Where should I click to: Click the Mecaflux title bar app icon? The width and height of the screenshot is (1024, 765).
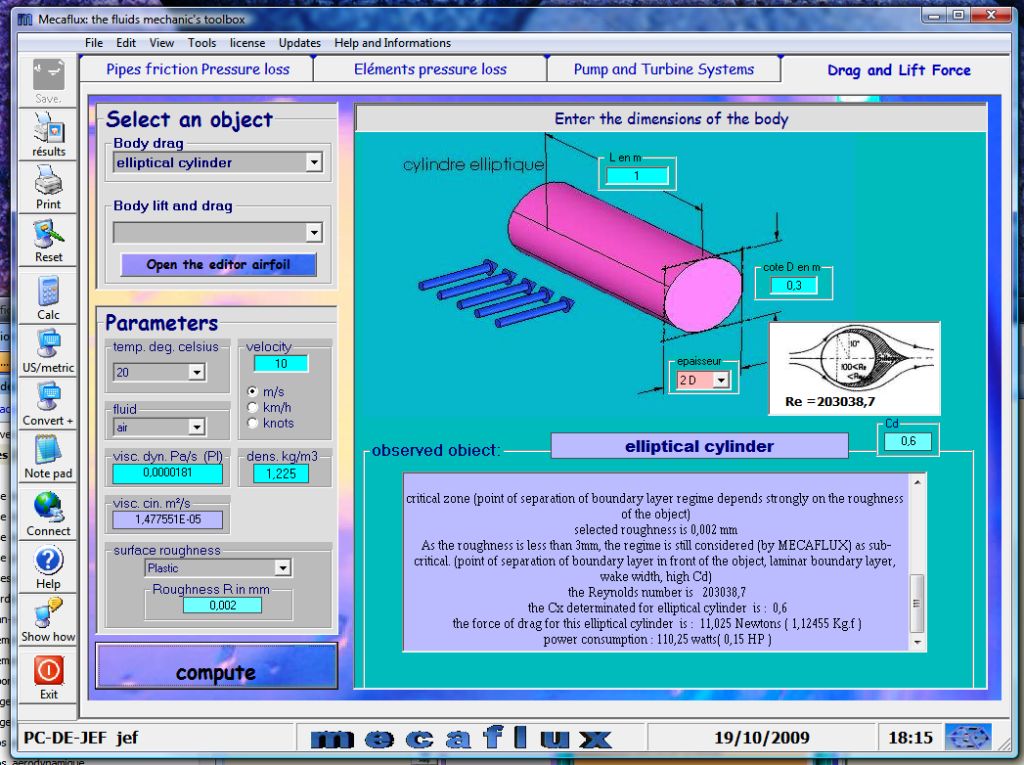[25, 19]
